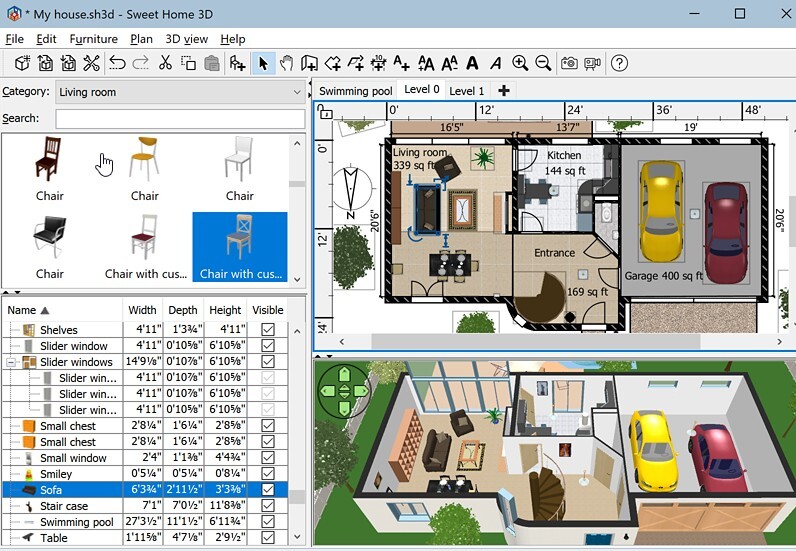Create a photo with the camera icon
The image size is (796, 551).
(569, 63)
